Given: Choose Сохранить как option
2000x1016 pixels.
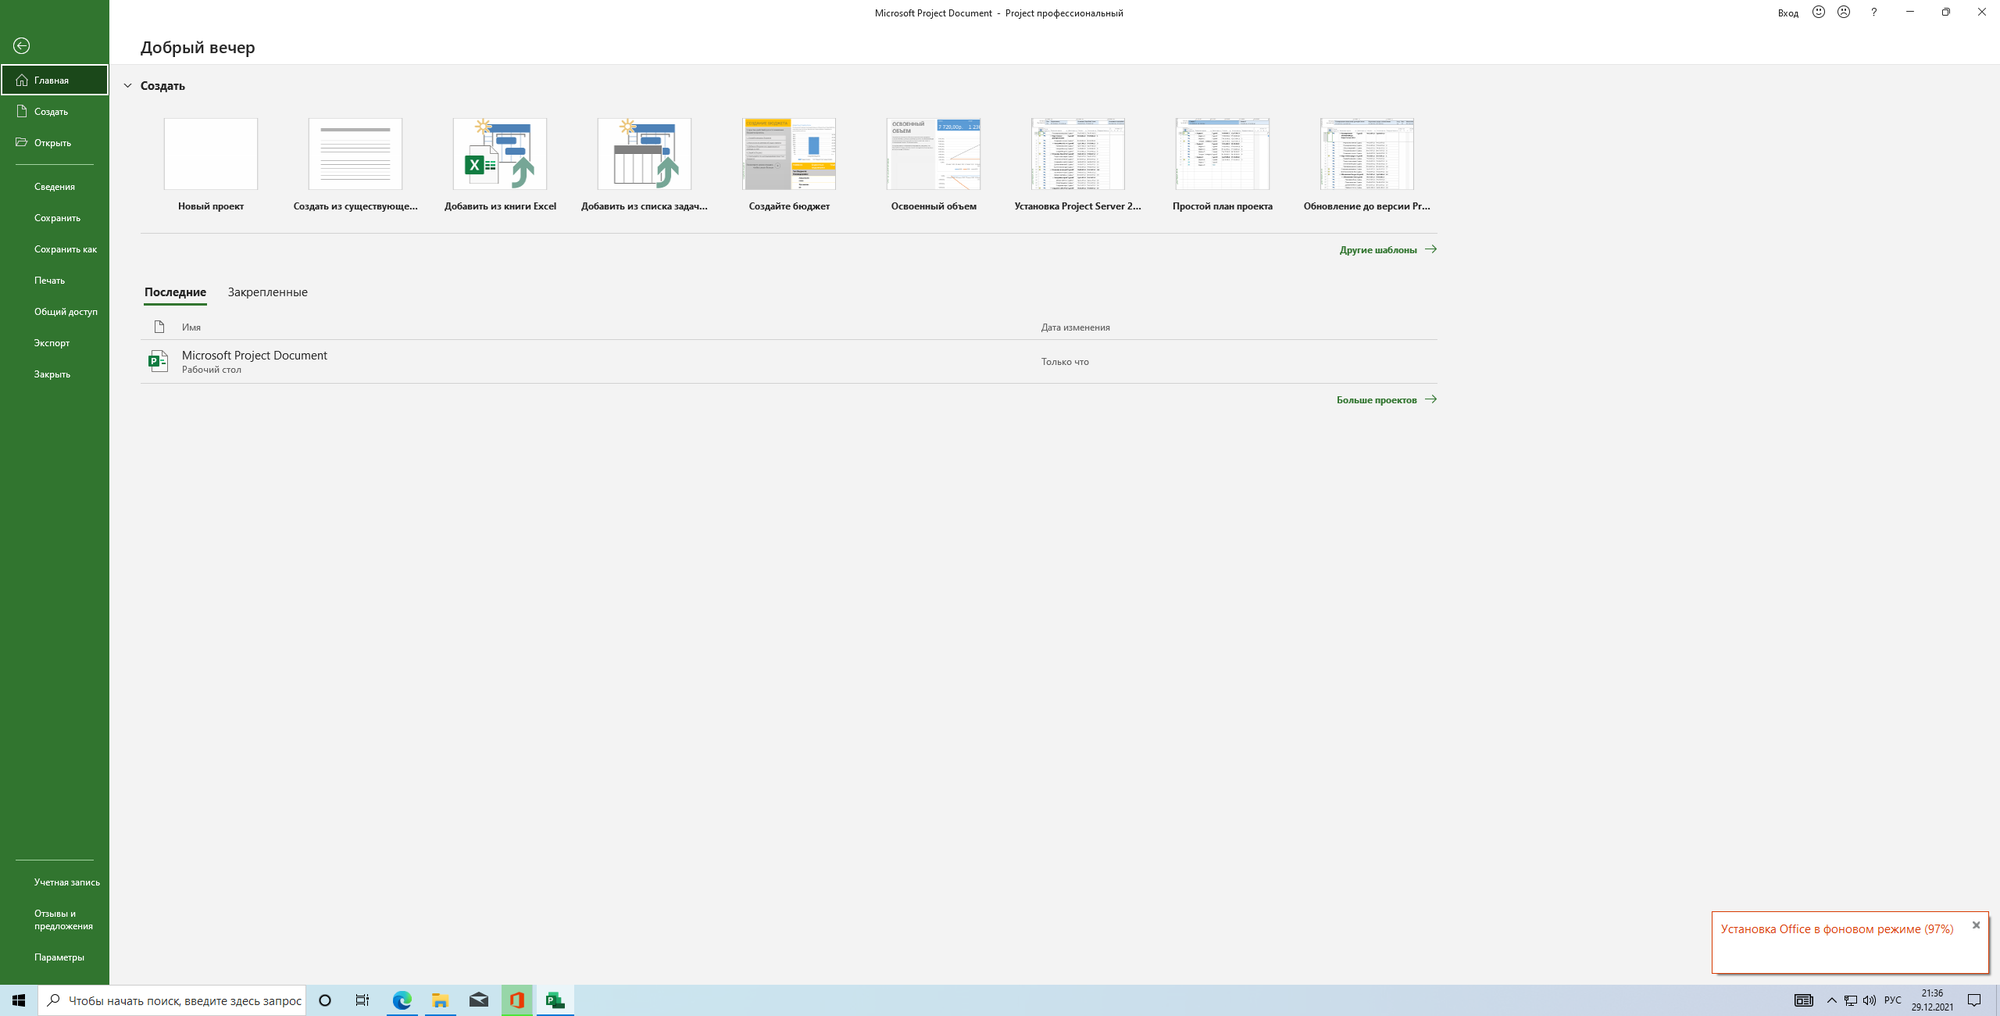Looking at the screenshot, I should (x=55, y=249).
